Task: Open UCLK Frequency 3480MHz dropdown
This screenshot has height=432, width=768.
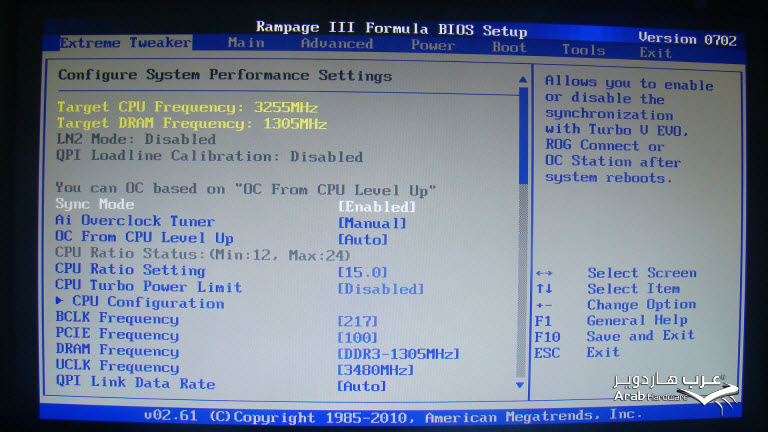Action: pyautogui.click(x=376, y=370)
